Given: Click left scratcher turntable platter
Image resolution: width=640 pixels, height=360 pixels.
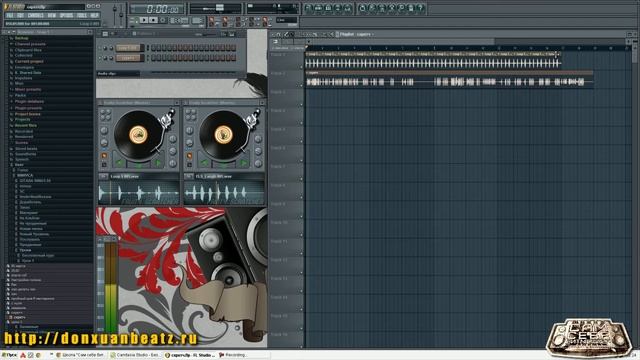Looking at the screenshot, I should [x=138, y=135].
